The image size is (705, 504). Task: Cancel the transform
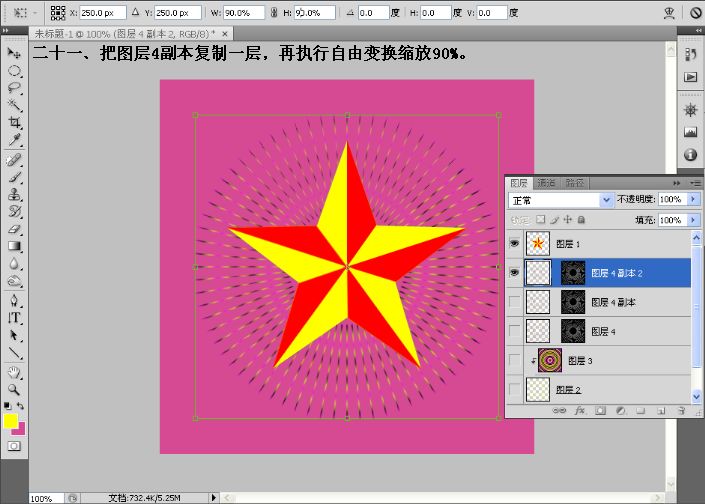point(696,13)
